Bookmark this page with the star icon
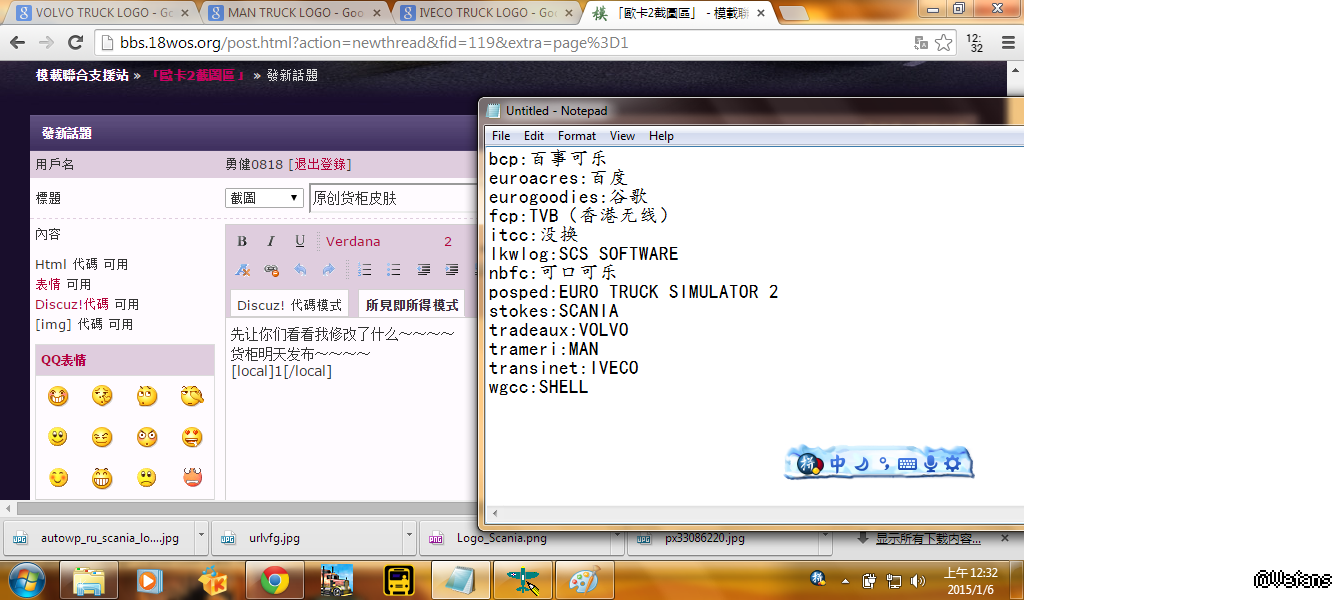 (x=943, y=43)
